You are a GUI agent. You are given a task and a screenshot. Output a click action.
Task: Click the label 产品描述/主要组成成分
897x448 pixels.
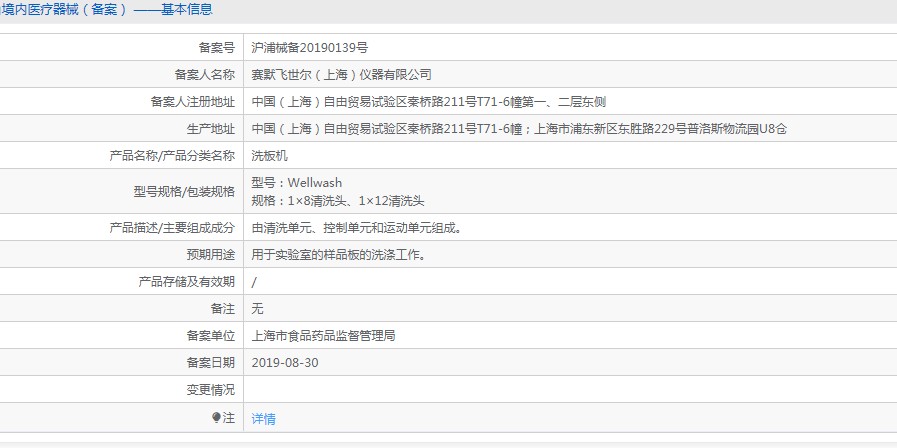pyautogui.click(x=172, y=228)
